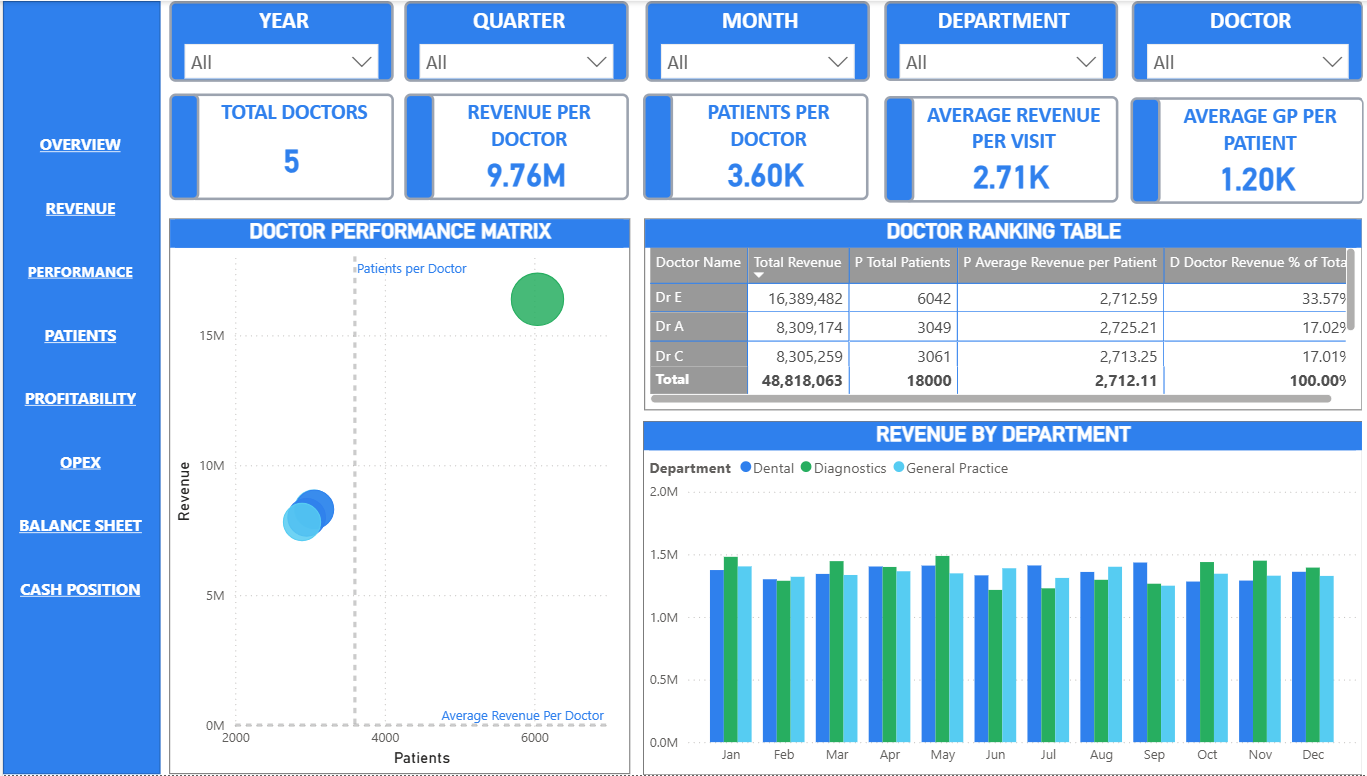Open the BALANCE SHEET page
Viewport: 1367px width, 776px height.
80,526
